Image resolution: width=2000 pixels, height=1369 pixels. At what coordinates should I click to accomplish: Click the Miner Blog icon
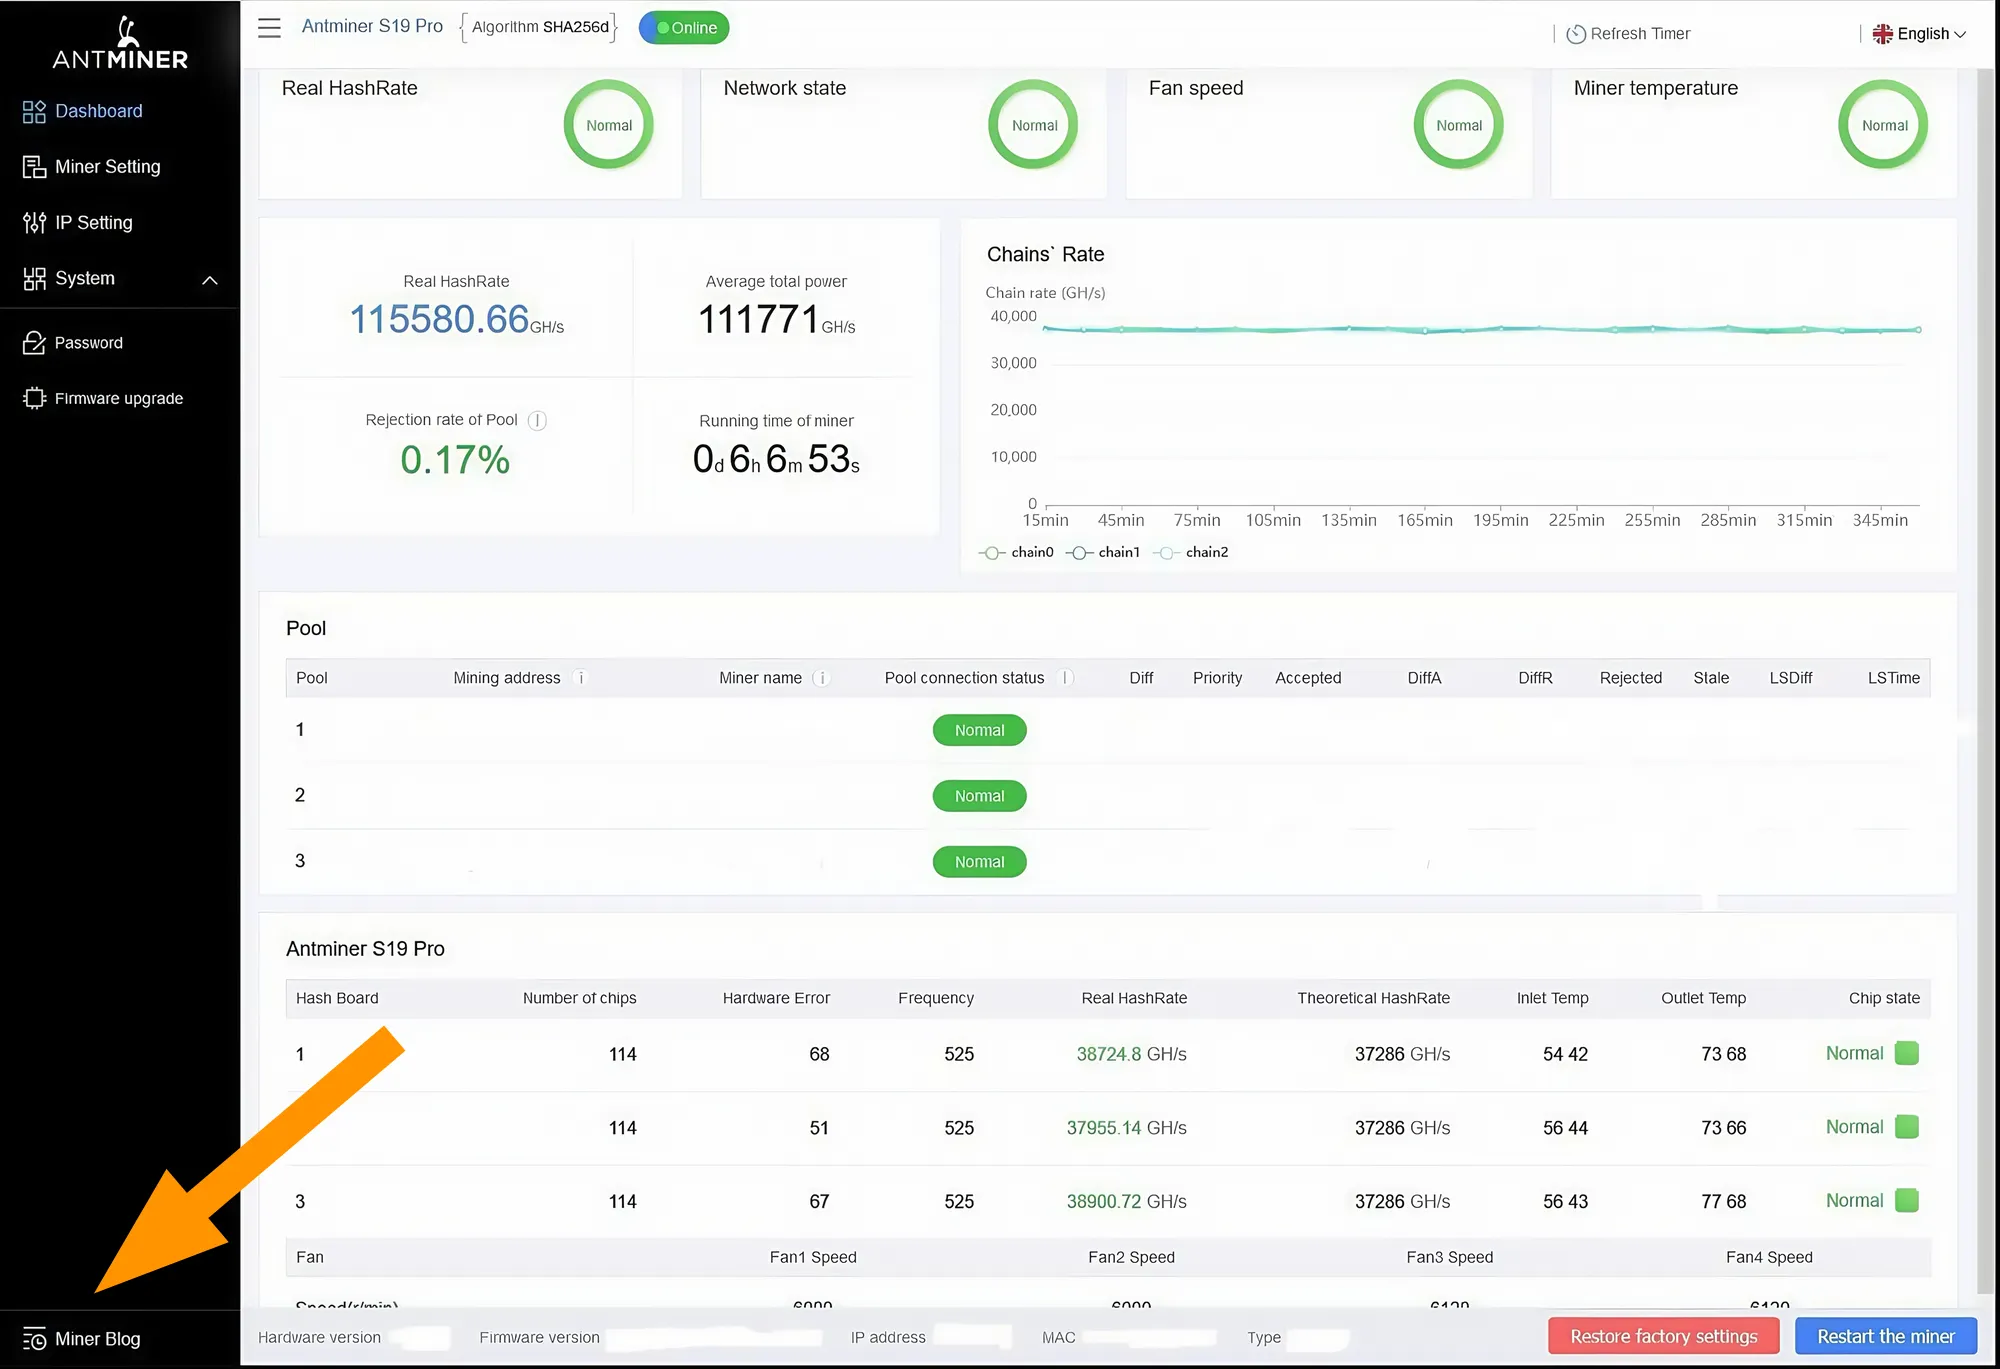coord(34,1339)
